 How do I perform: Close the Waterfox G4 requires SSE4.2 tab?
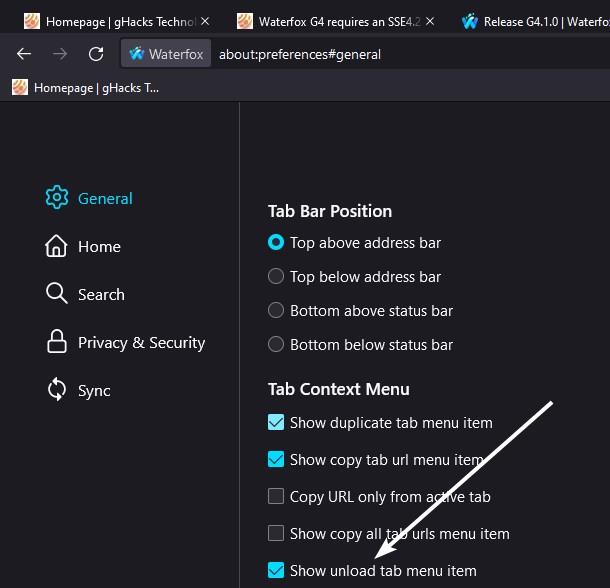pos(430,21)
